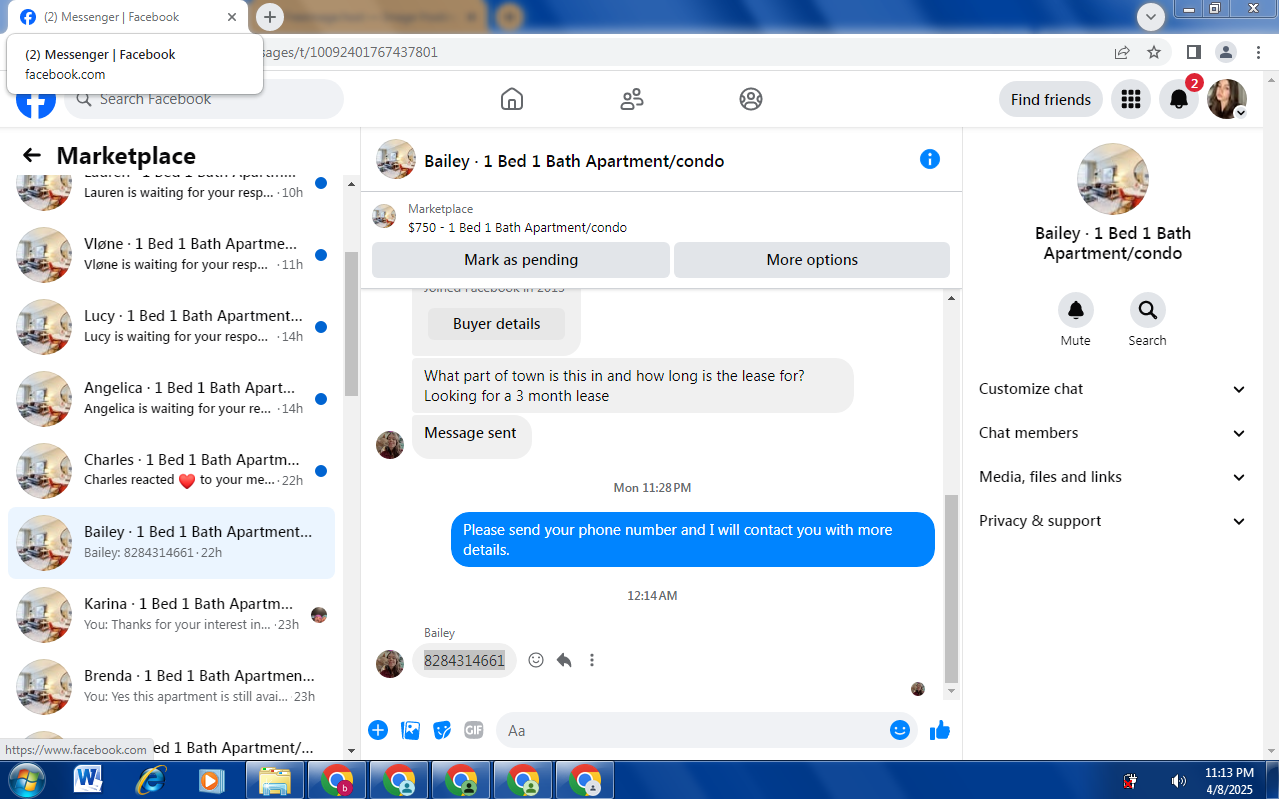
Task: Open a new browser tab
Action: pyautogui.click(x=270, y=17)
